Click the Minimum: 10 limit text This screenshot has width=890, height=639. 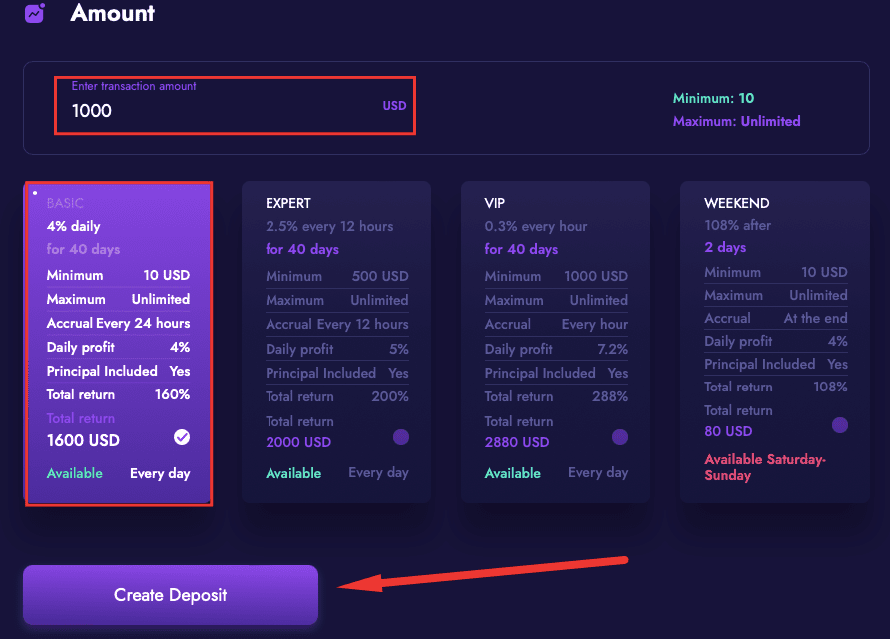[x=713, y=98]
